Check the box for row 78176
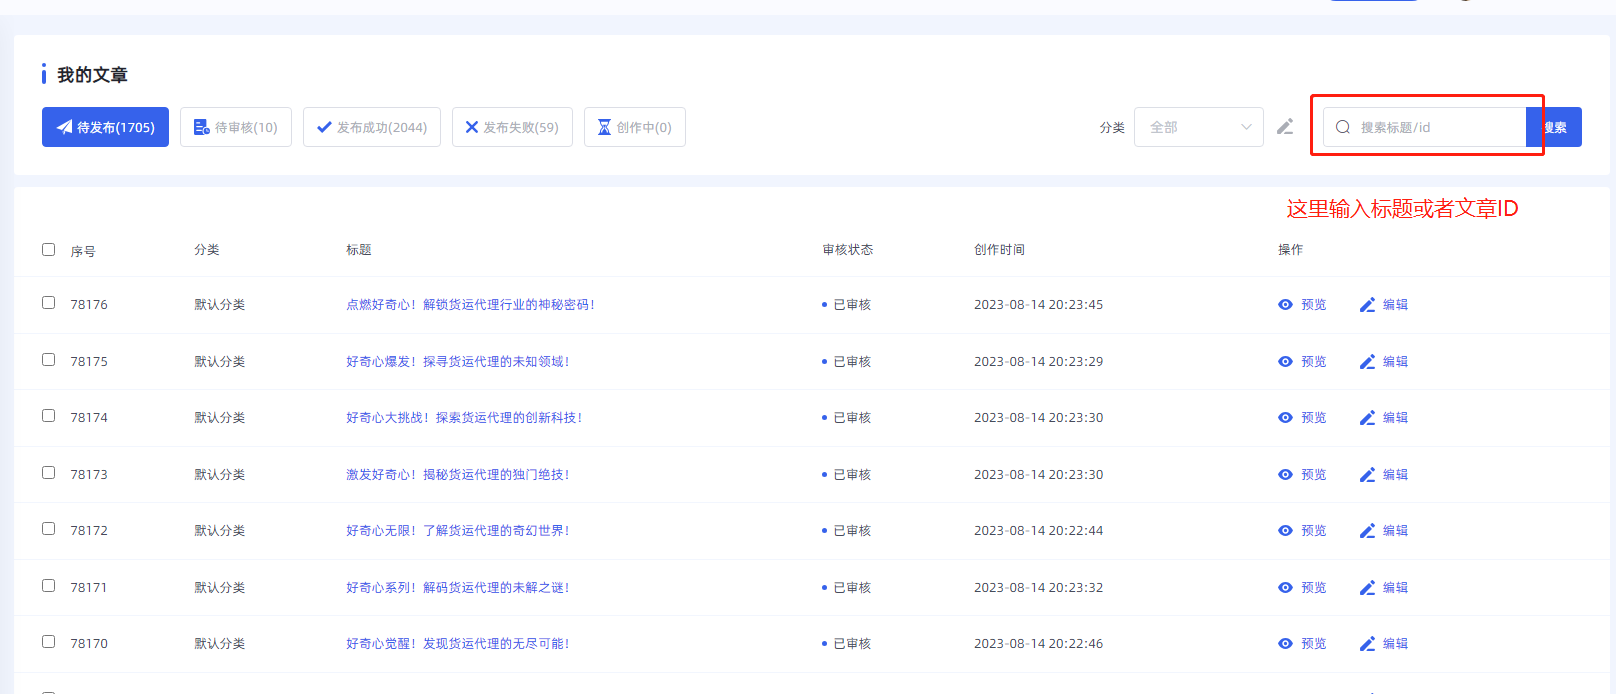The width and height of the screenshot is (1616, 694). (x=48, y=302)
